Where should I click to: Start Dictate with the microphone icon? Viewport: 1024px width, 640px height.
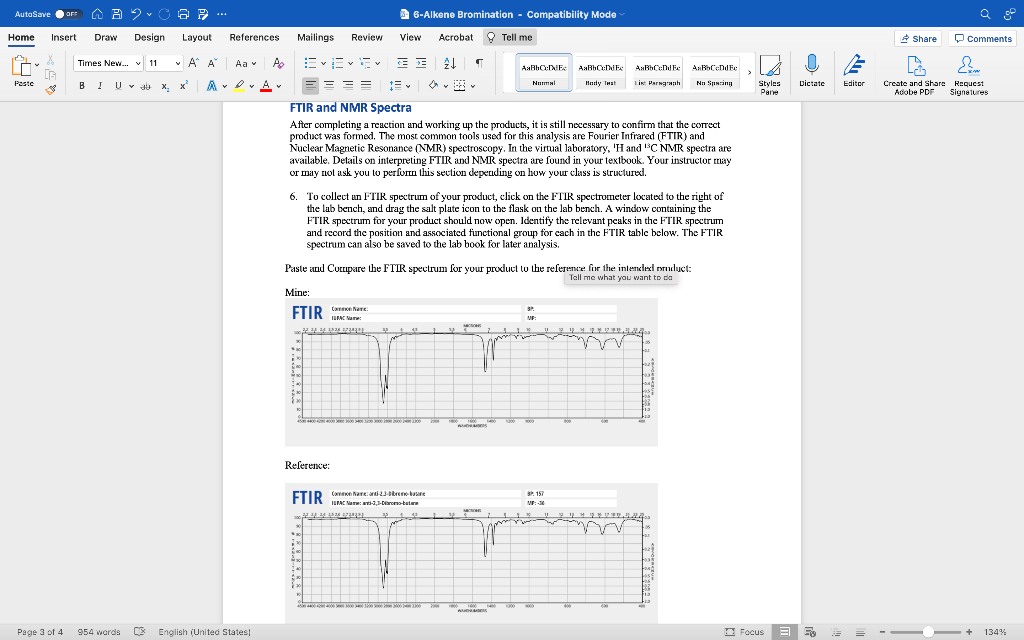click(812, 71)
